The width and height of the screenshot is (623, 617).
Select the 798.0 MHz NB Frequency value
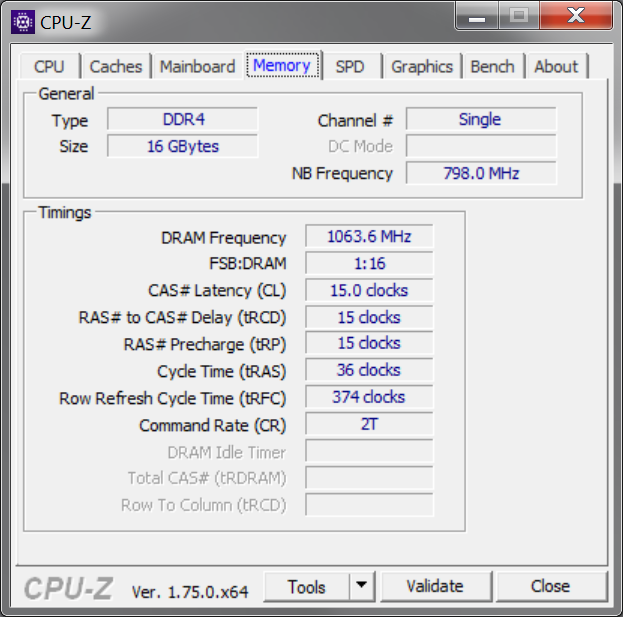(481, 173)
